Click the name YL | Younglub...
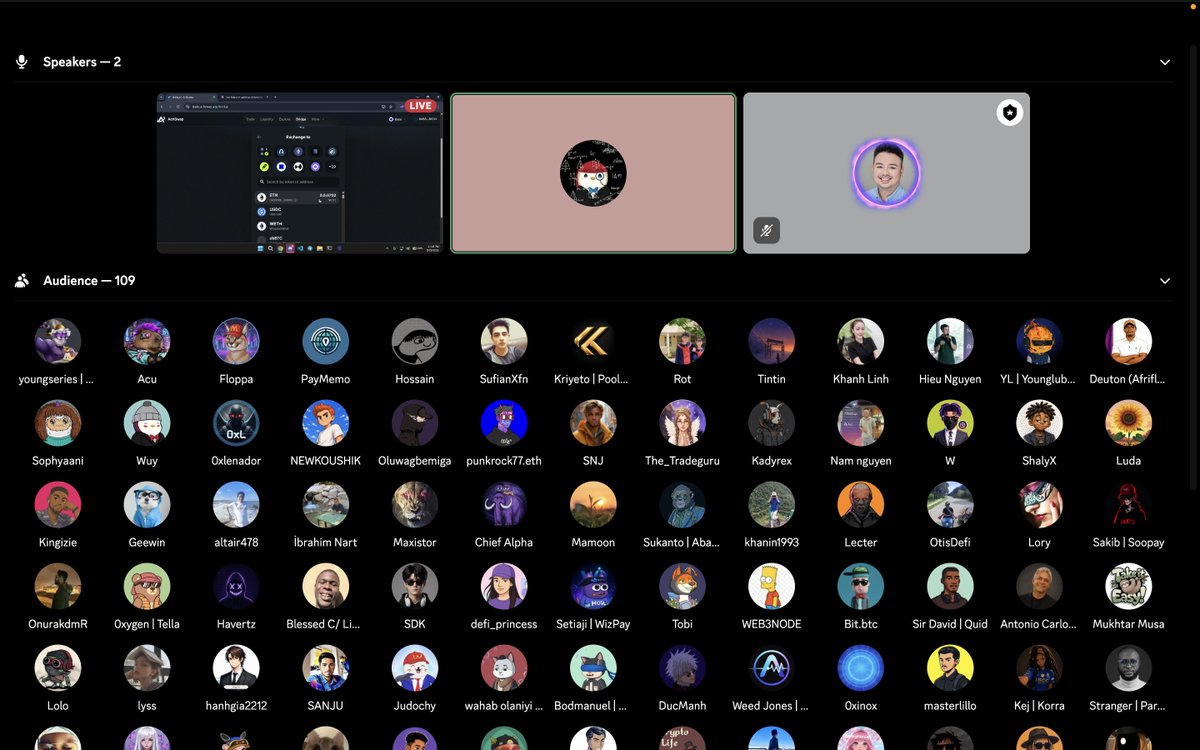 click(x=1039, y=379)
